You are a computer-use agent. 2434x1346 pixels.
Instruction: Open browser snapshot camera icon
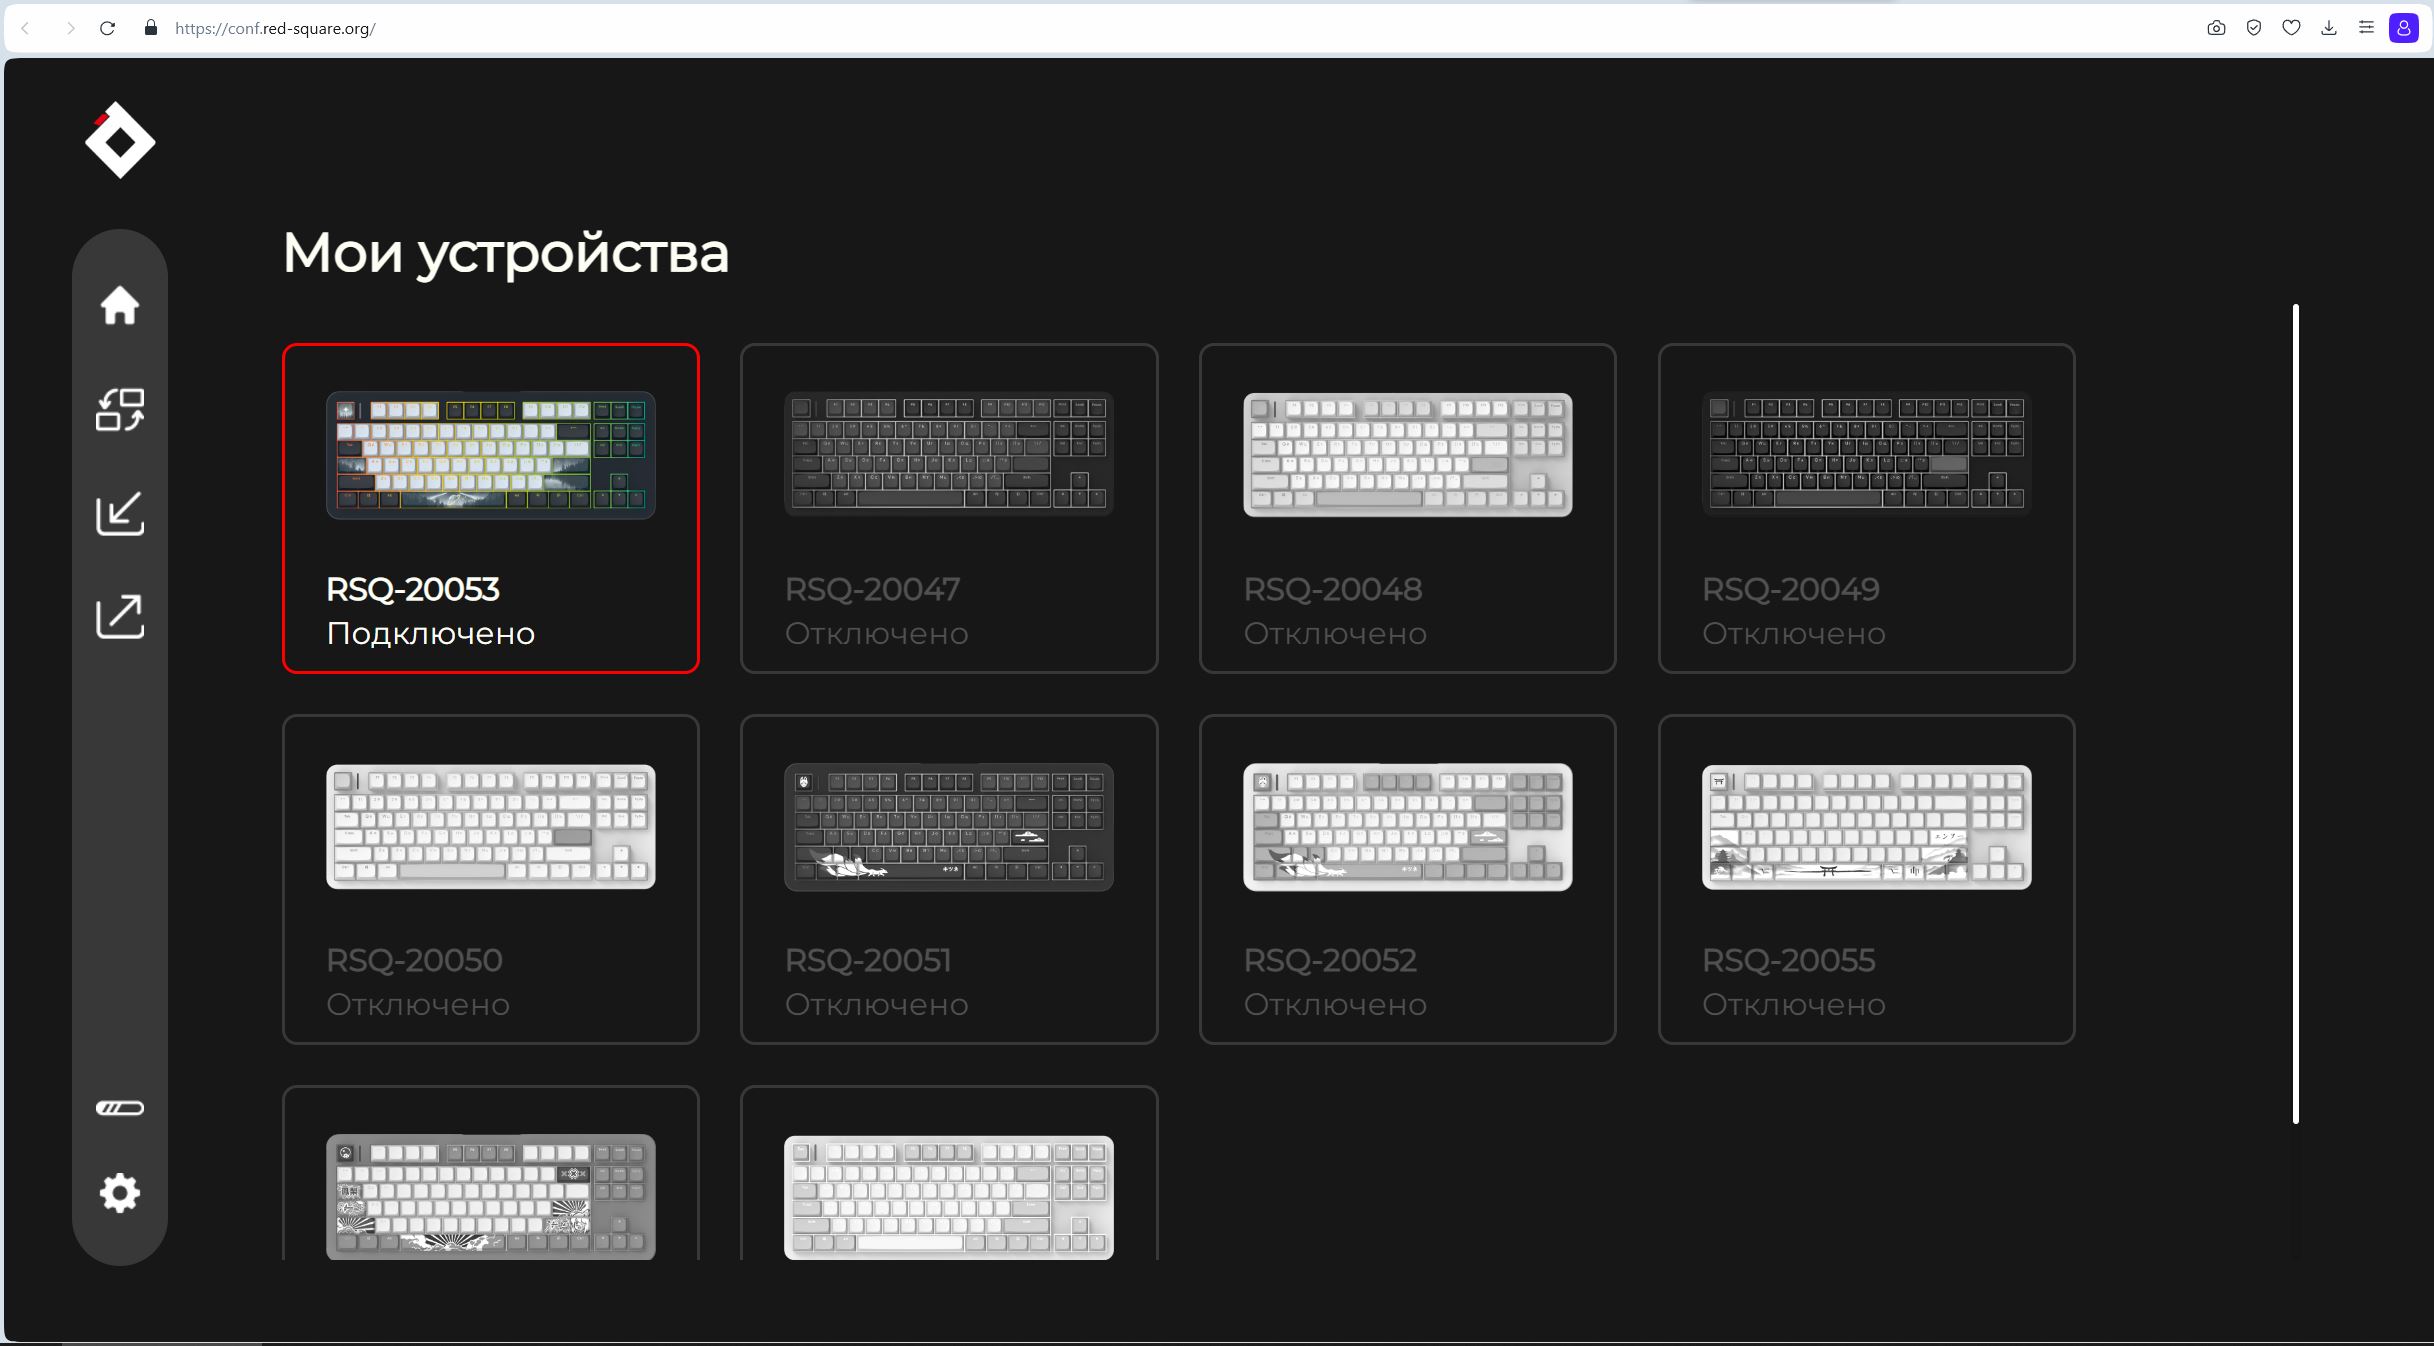pyautogui.click(x=2216, y=28)
